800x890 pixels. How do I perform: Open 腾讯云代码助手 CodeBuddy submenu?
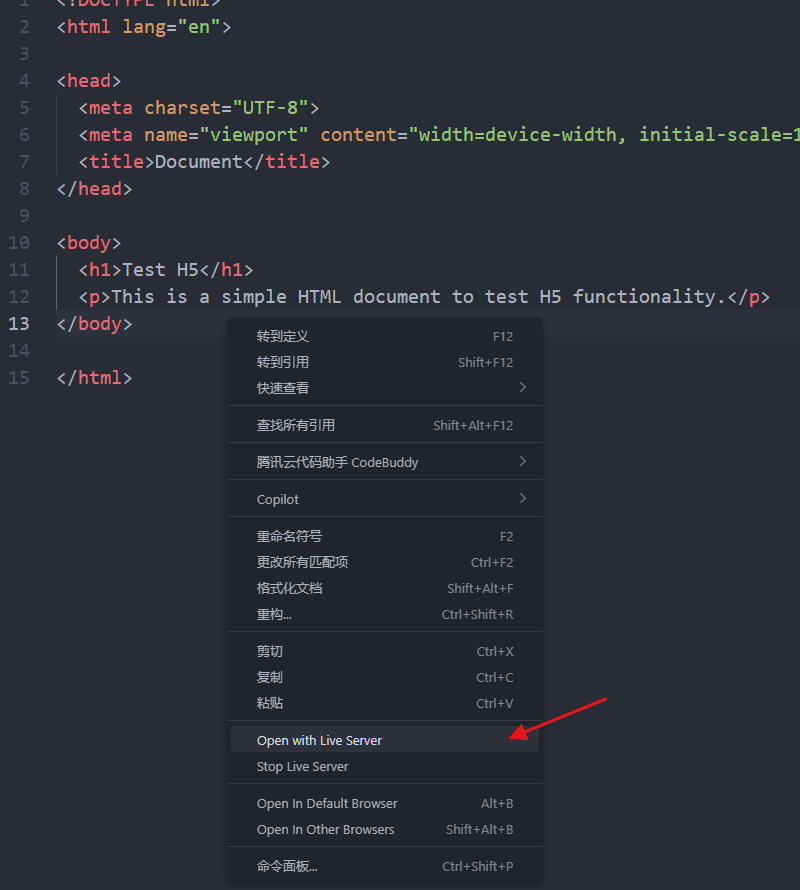pyautogui.click(x=384, y=463)
